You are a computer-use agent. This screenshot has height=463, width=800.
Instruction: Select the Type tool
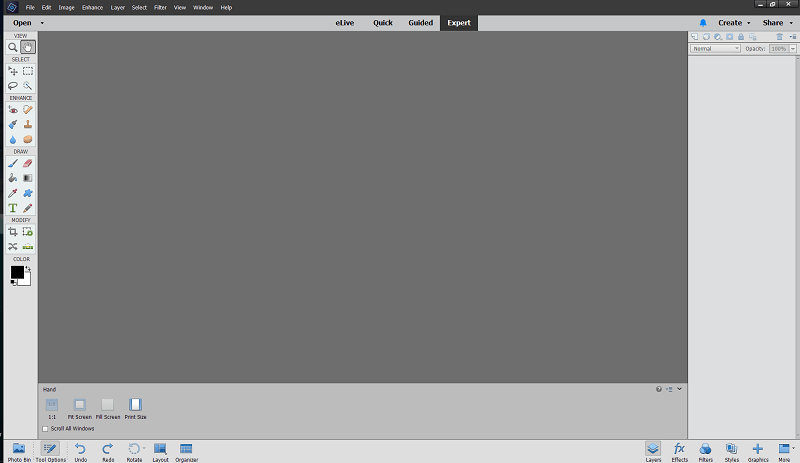pos(13,208)
